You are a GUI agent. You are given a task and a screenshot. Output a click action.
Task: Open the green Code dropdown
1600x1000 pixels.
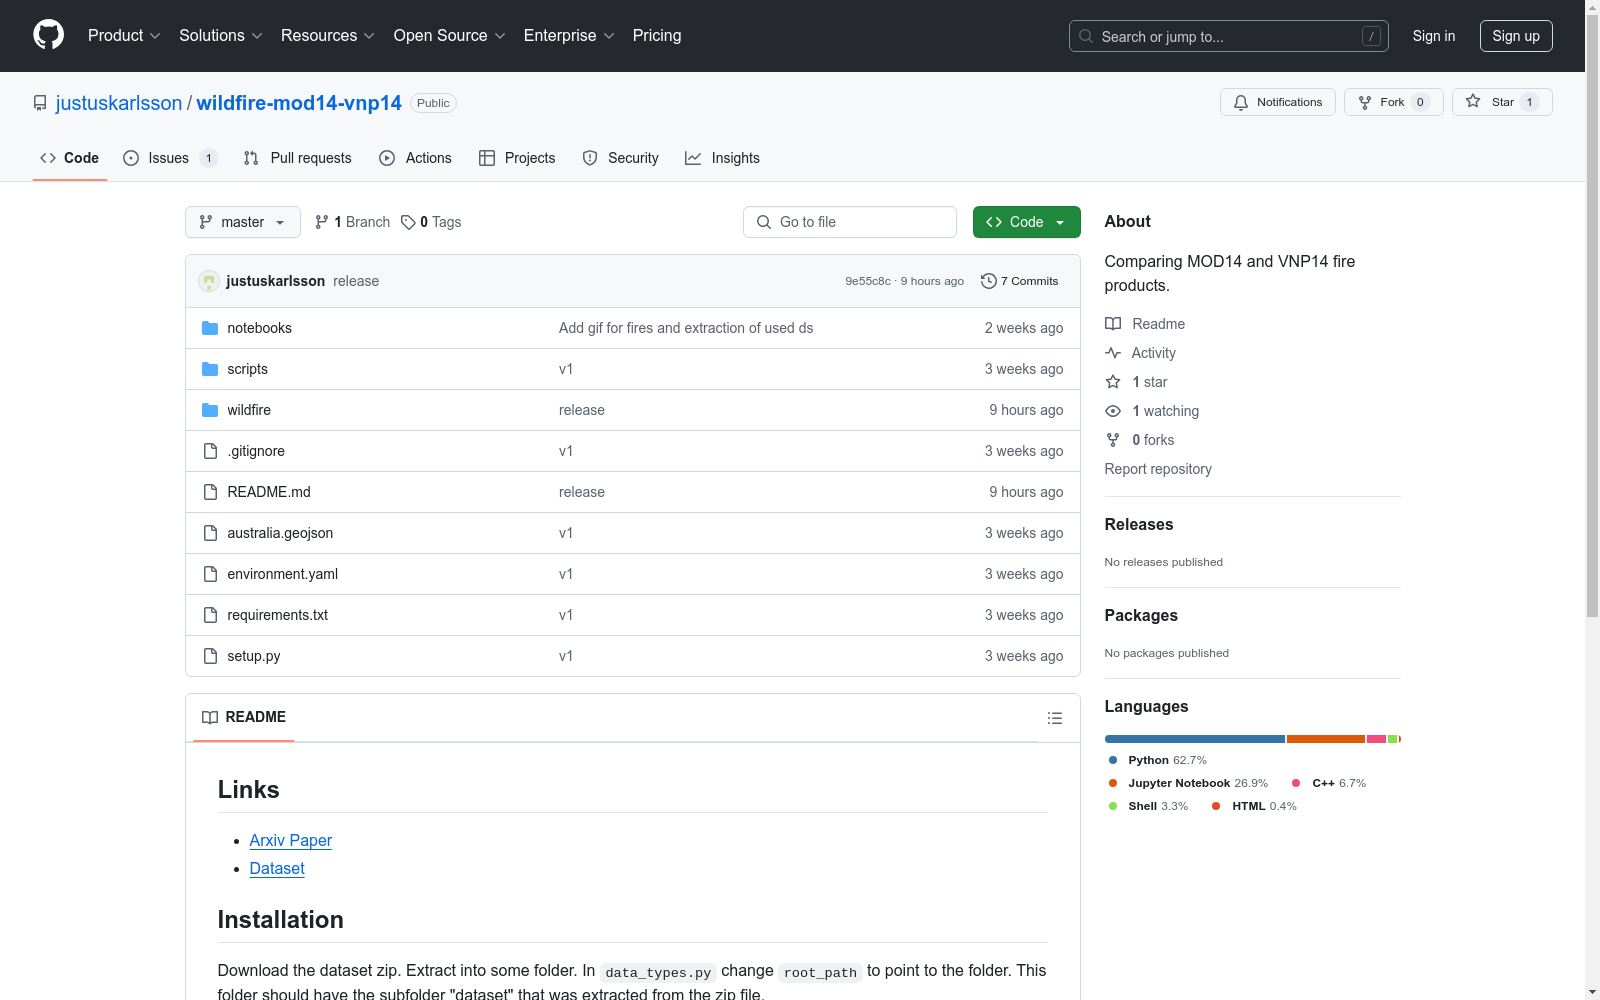click(x=1026, y=222)
